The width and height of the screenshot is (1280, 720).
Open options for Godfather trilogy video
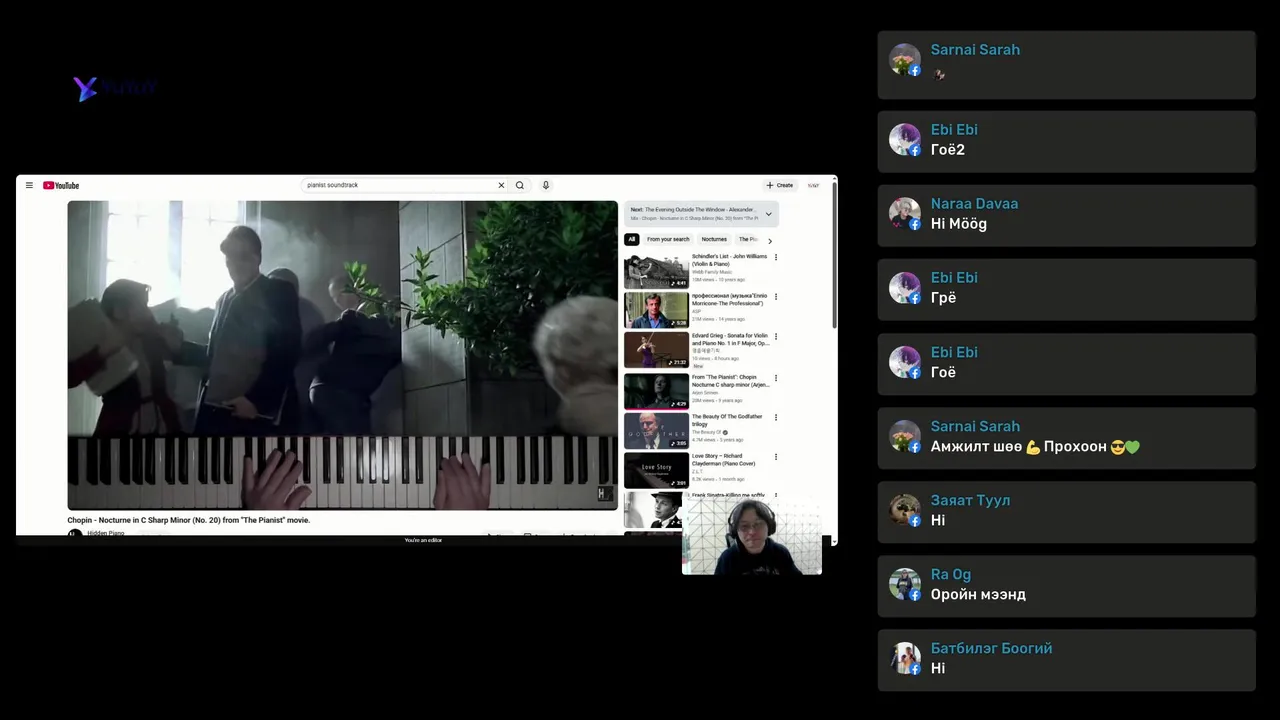[776, 417]
